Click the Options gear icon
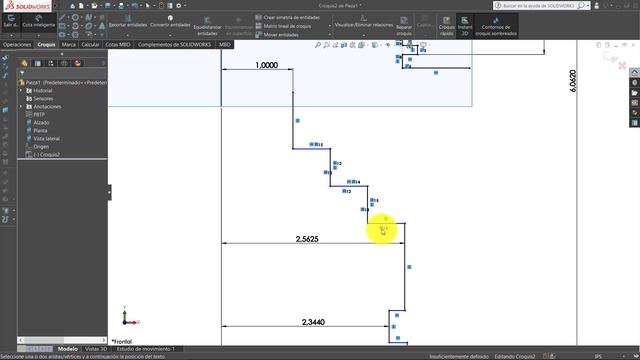 (x=178, y=6)
